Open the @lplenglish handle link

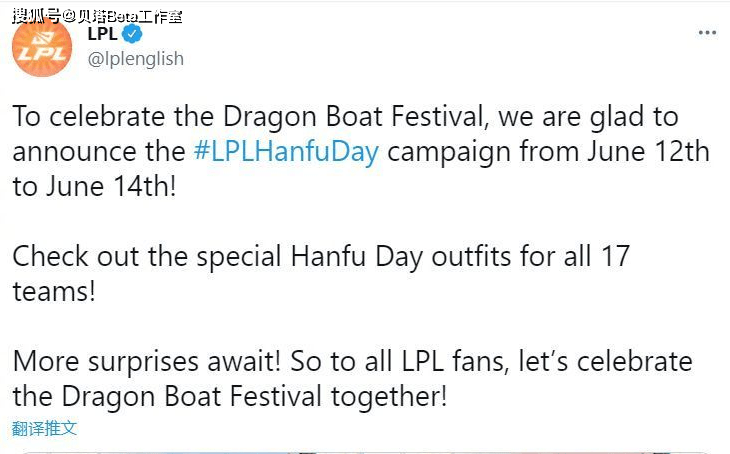[135, 59]
